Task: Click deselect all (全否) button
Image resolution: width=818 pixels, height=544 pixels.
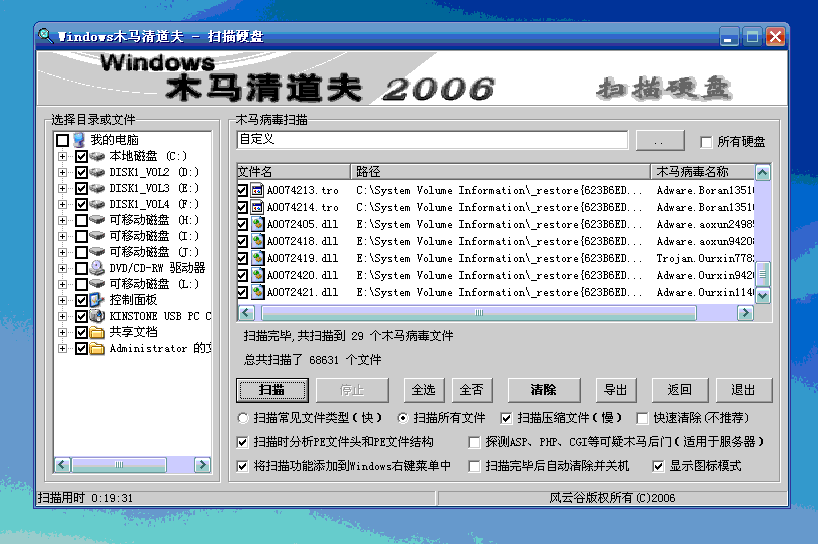Action: 472,390
